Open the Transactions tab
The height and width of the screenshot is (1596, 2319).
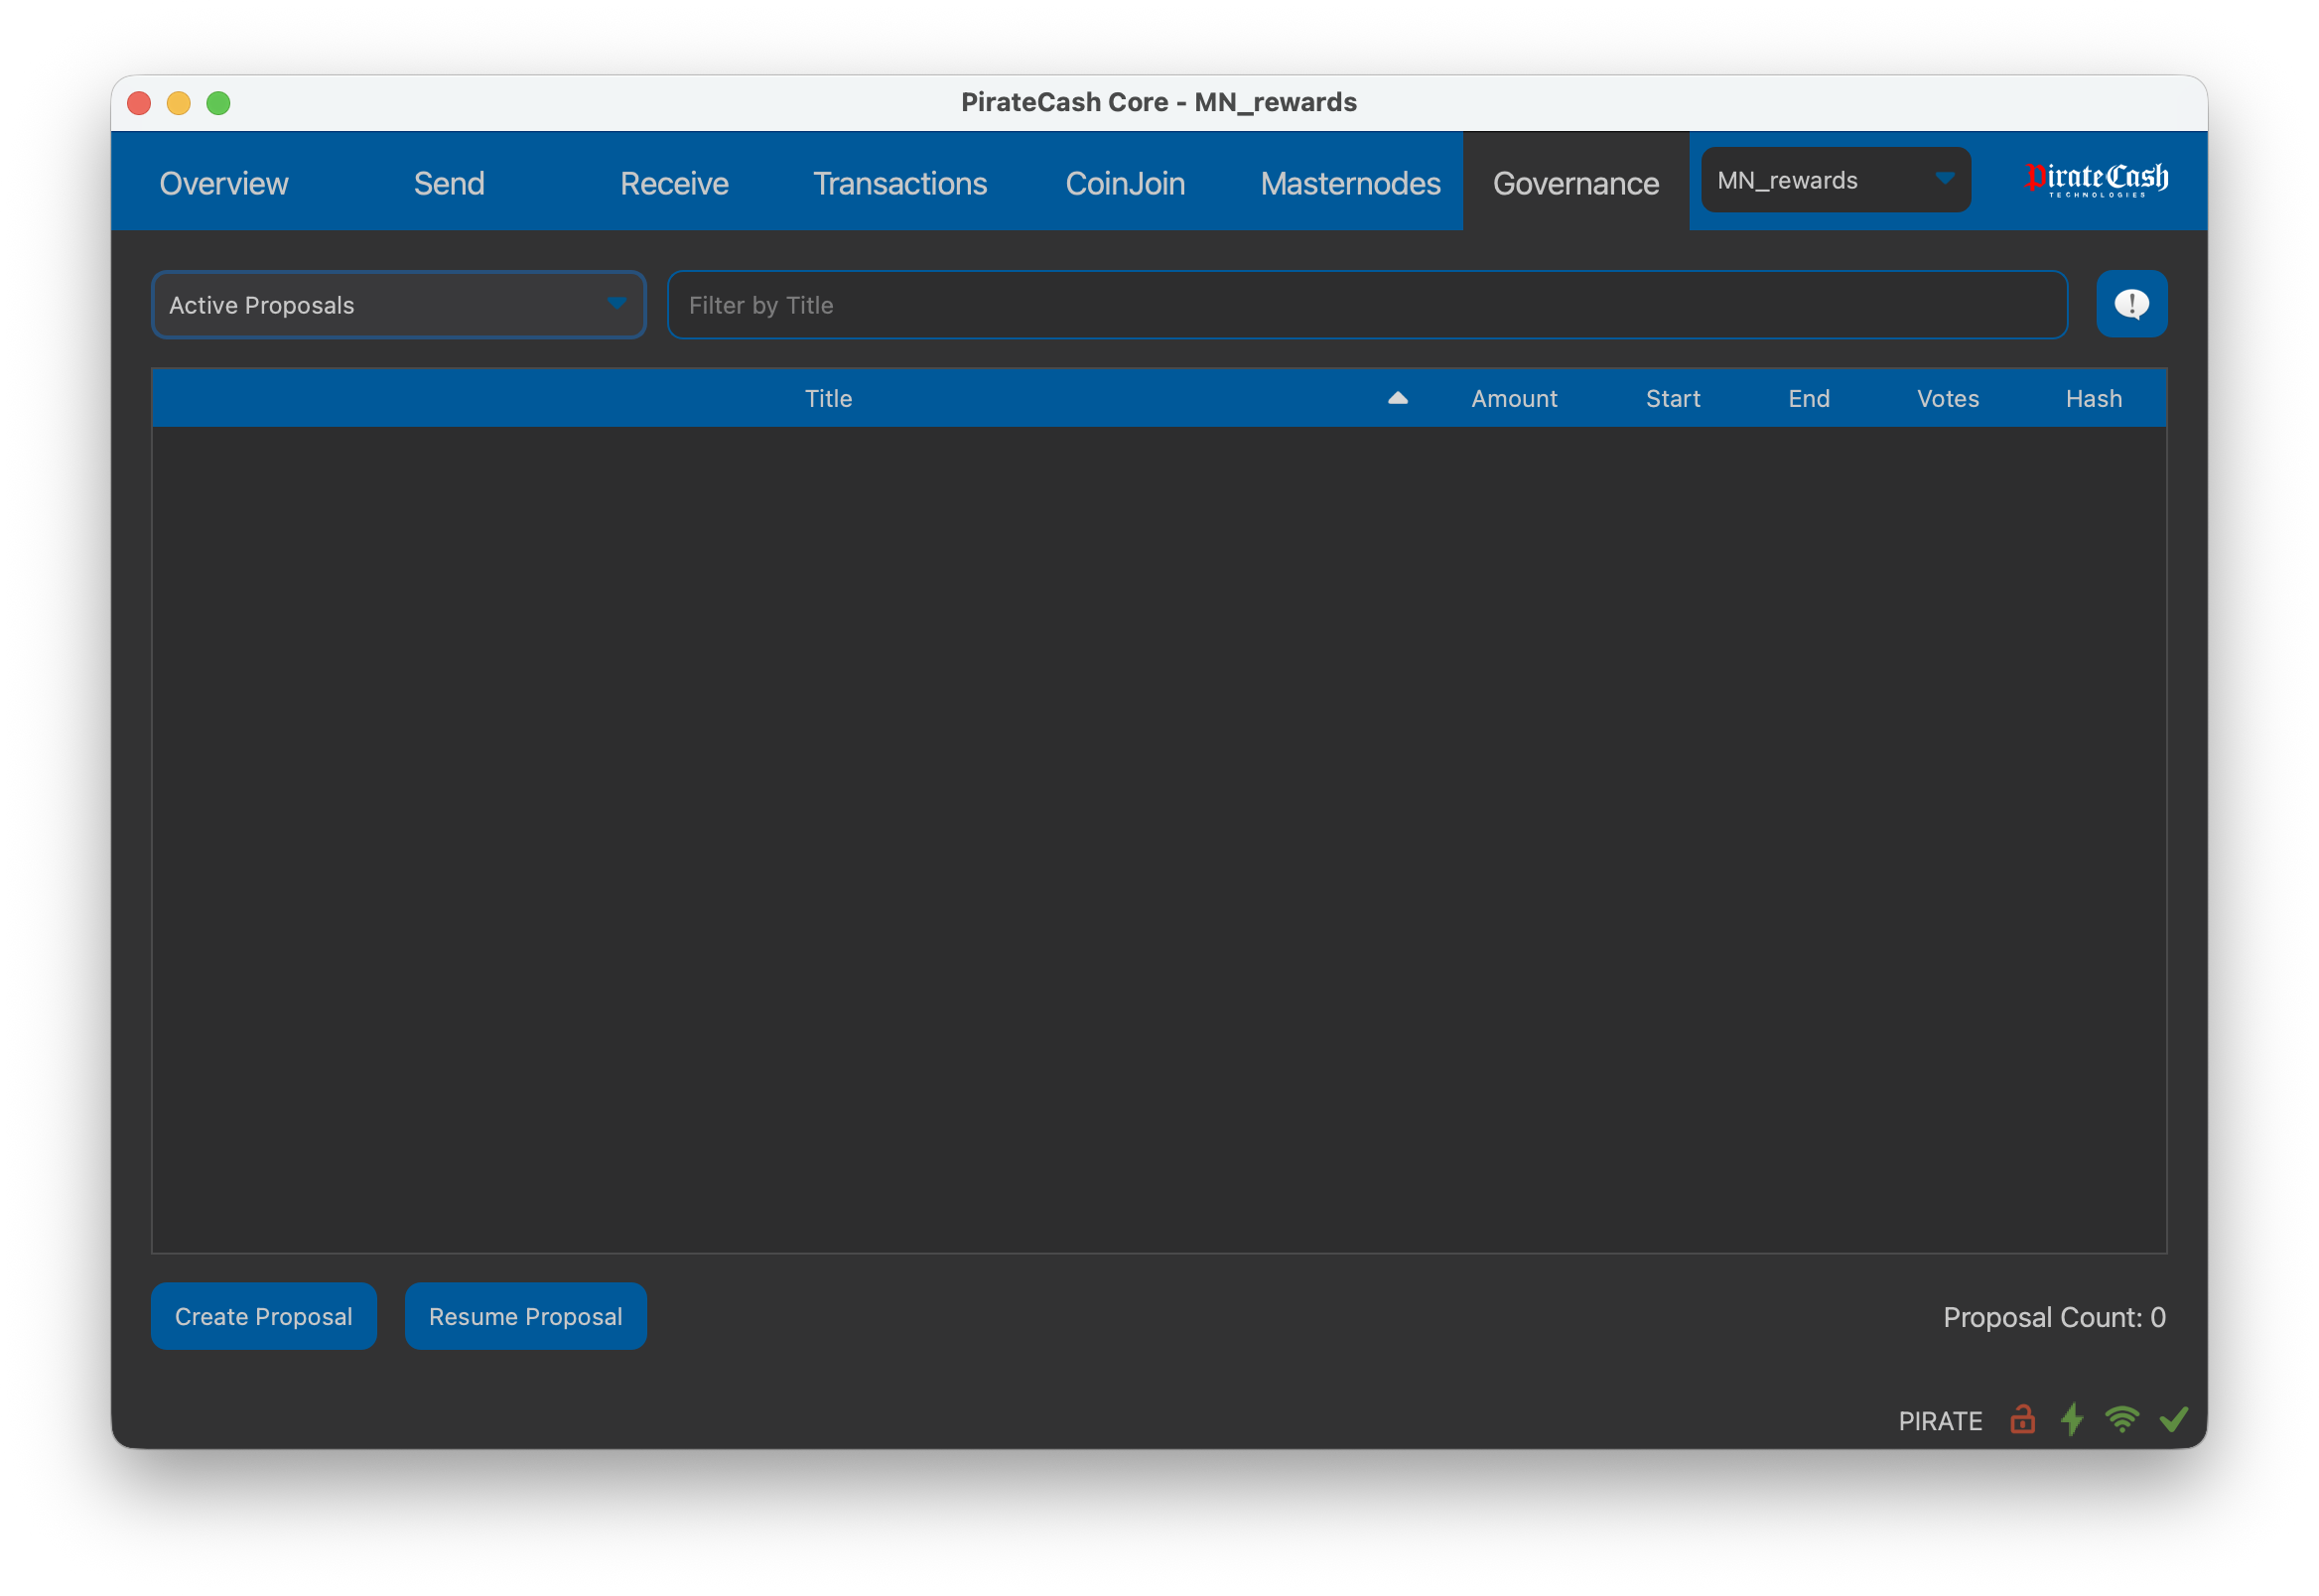(x=900, y=183)
